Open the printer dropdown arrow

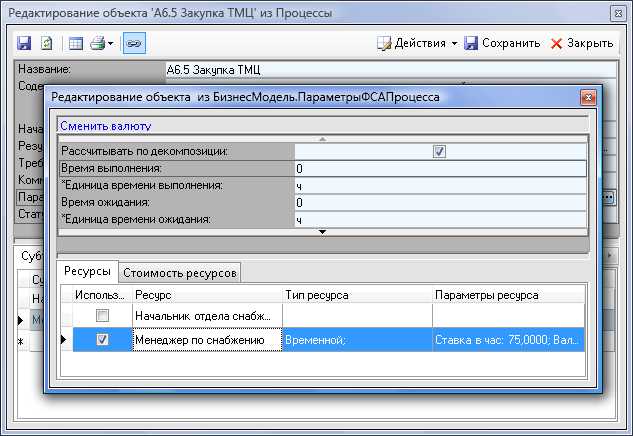coord(111,44)
